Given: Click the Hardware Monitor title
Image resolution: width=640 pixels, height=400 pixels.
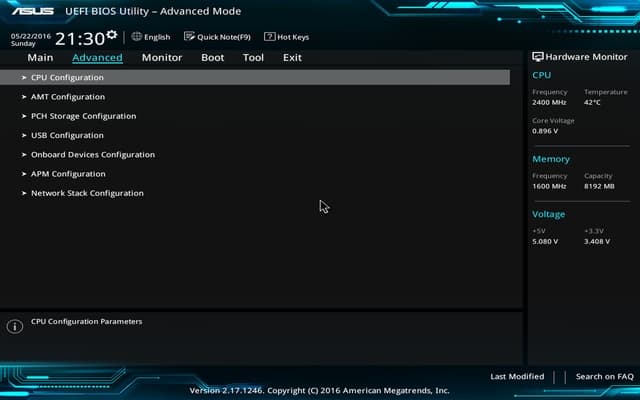Looking at the screenshot, I should [x=586, y=57].
